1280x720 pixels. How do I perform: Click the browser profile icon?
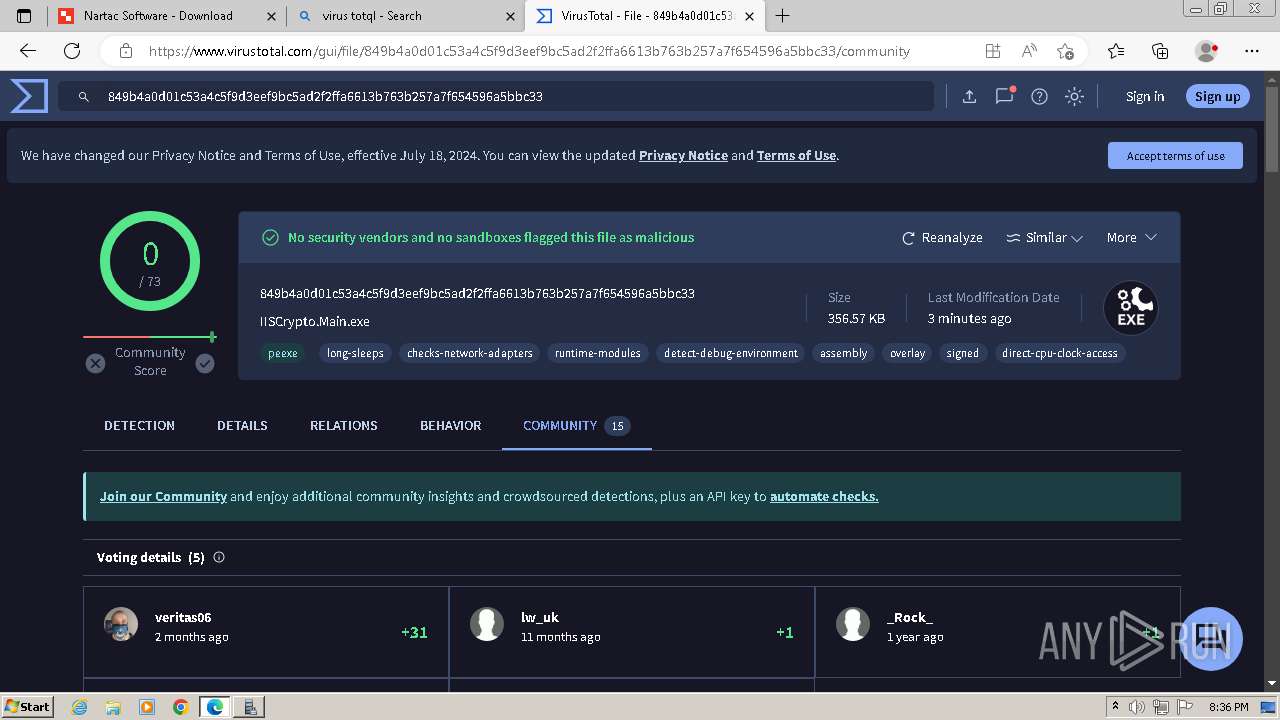1207,51
